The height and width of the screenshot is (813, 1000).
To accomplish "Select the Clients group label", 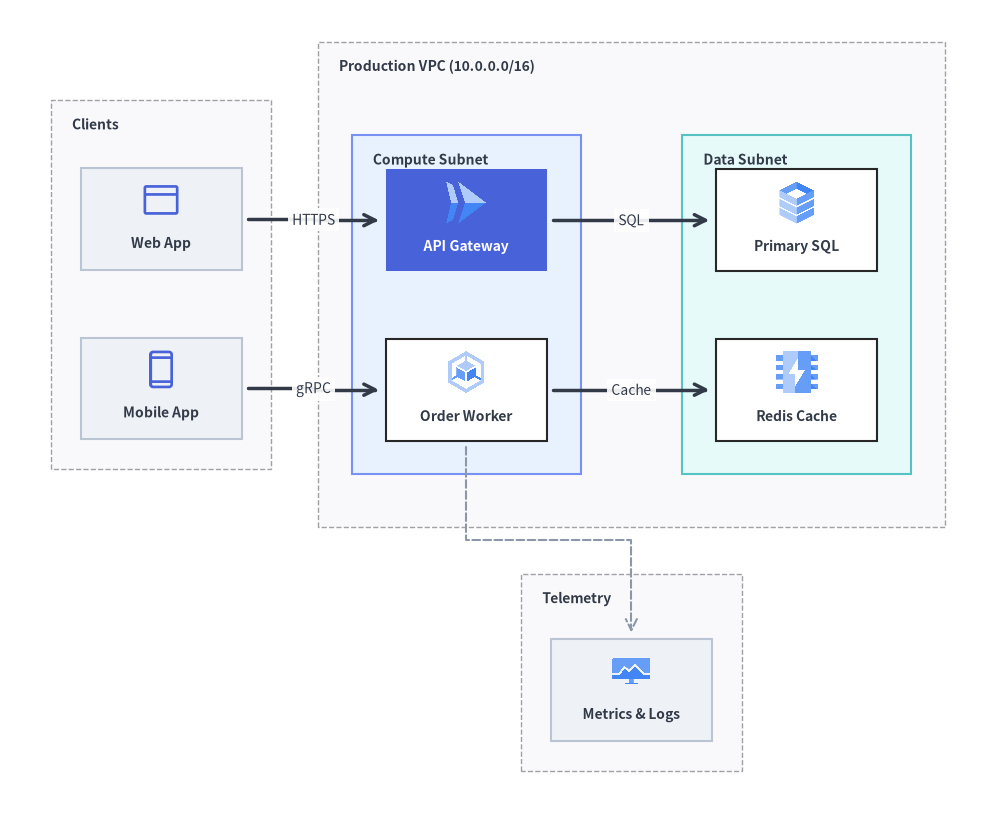I will 95,124.
